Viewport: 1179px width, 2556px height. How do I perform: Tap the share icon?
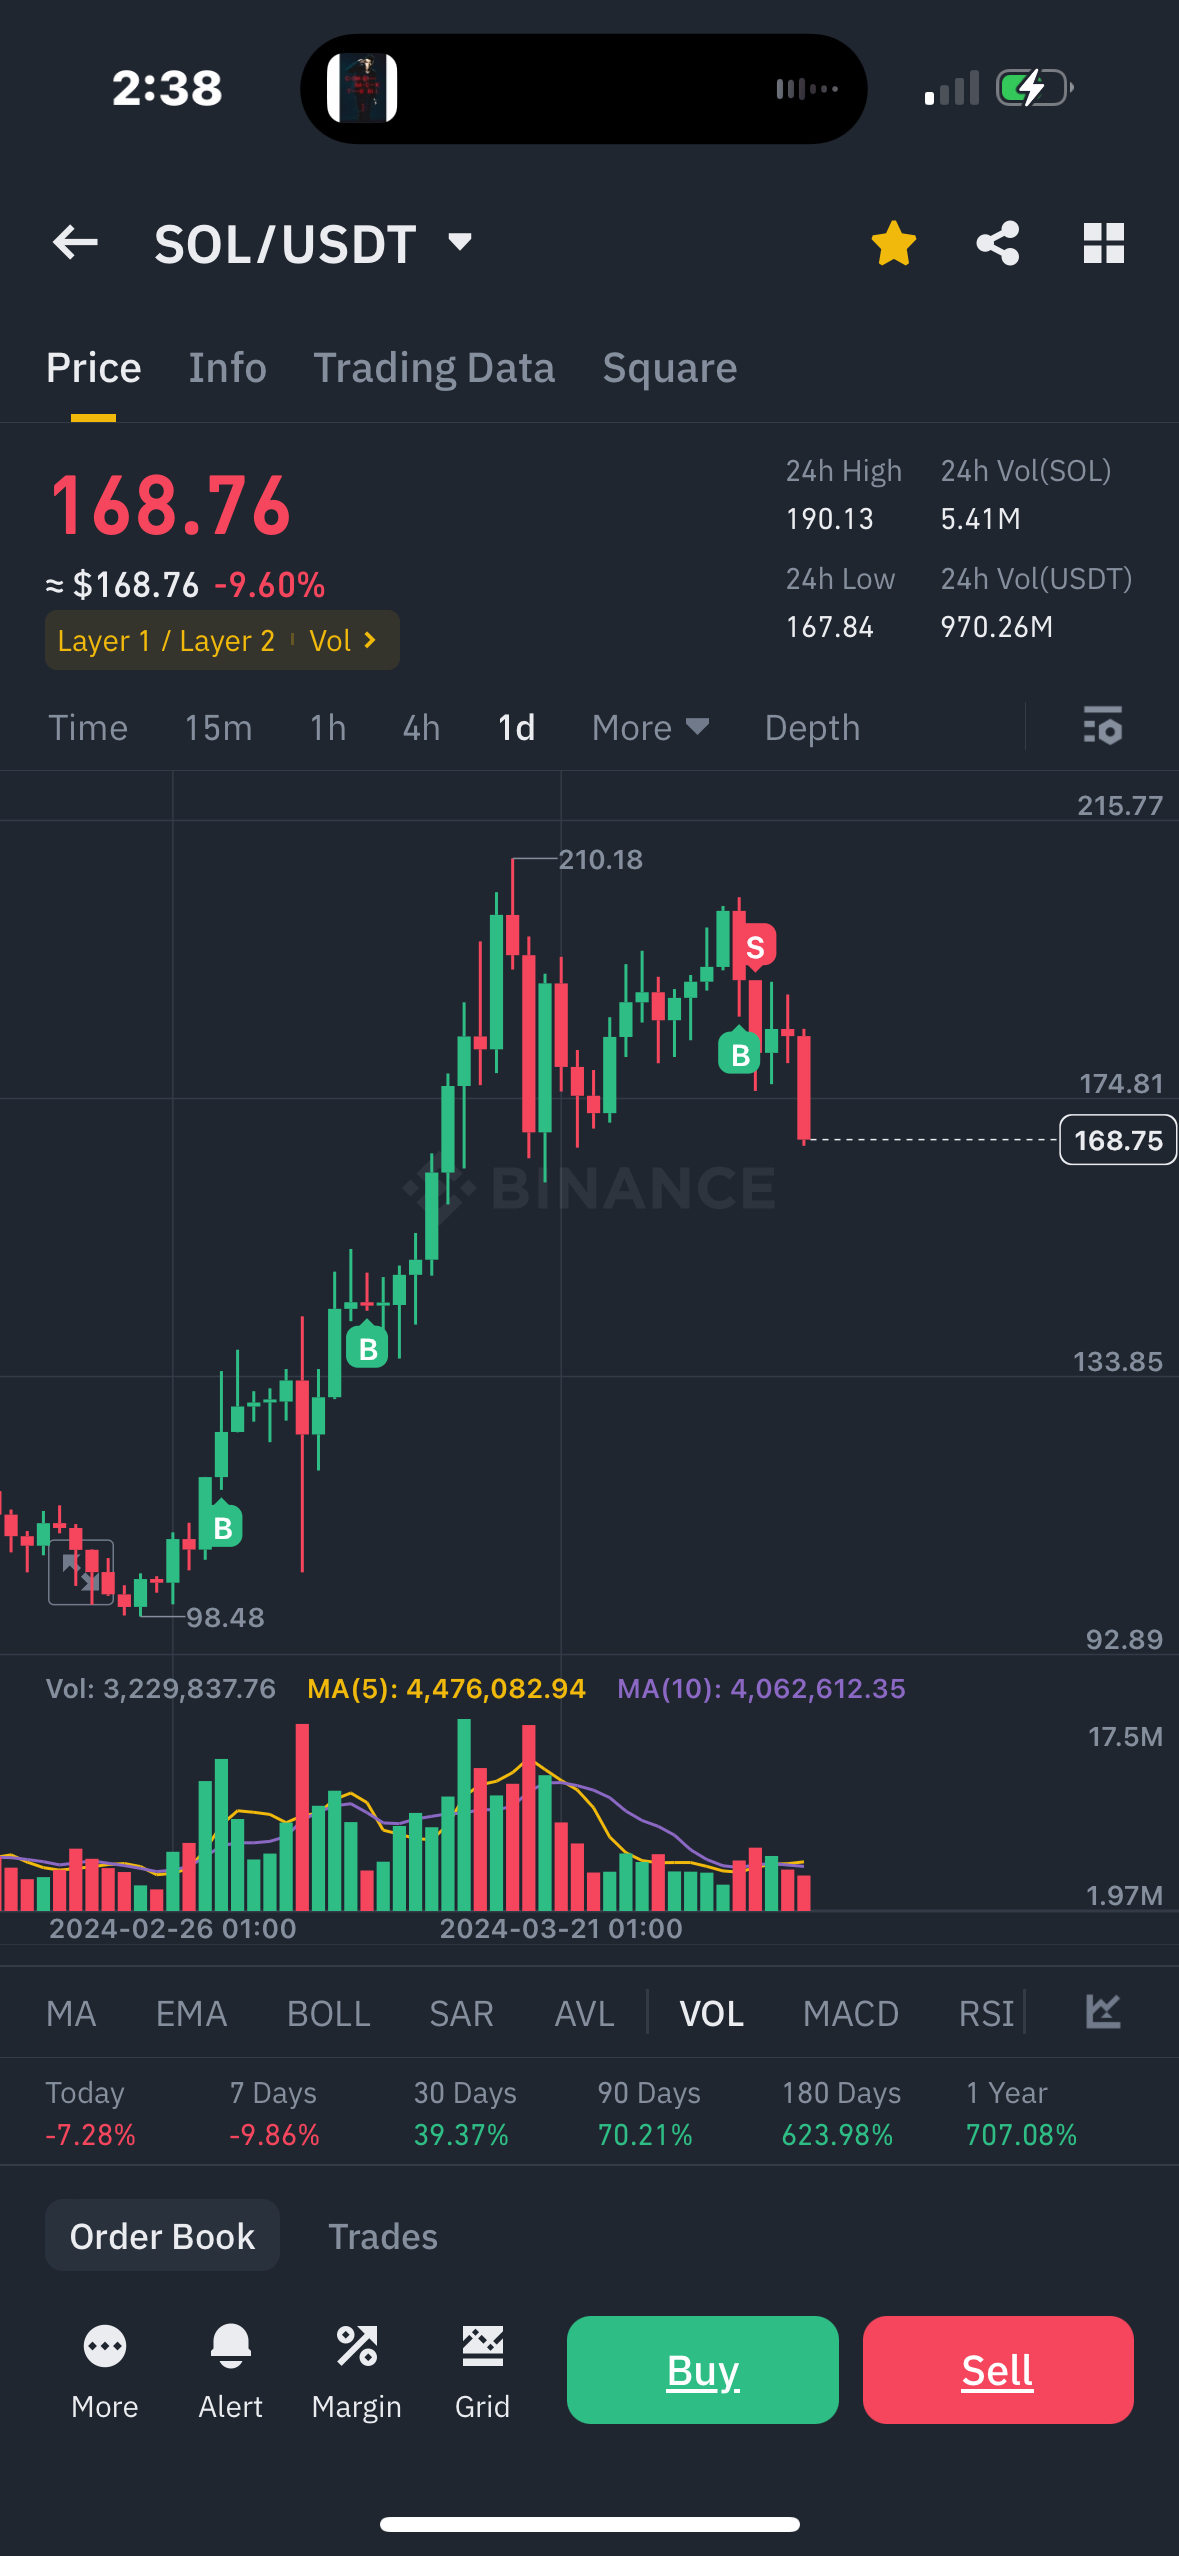coord(997,243)
